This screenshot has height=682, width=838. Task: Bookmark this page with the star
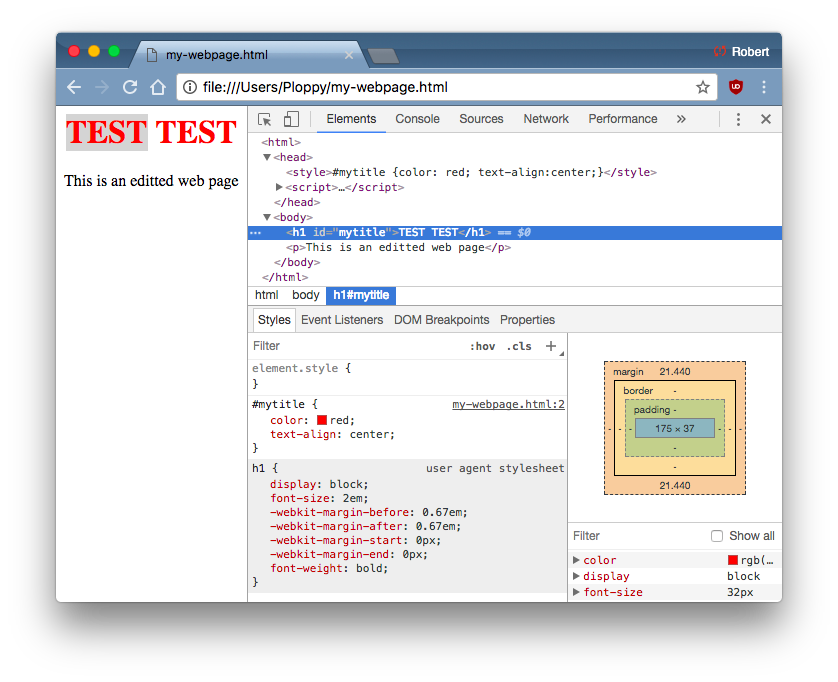pyautogui.click(x=702, y=87)
